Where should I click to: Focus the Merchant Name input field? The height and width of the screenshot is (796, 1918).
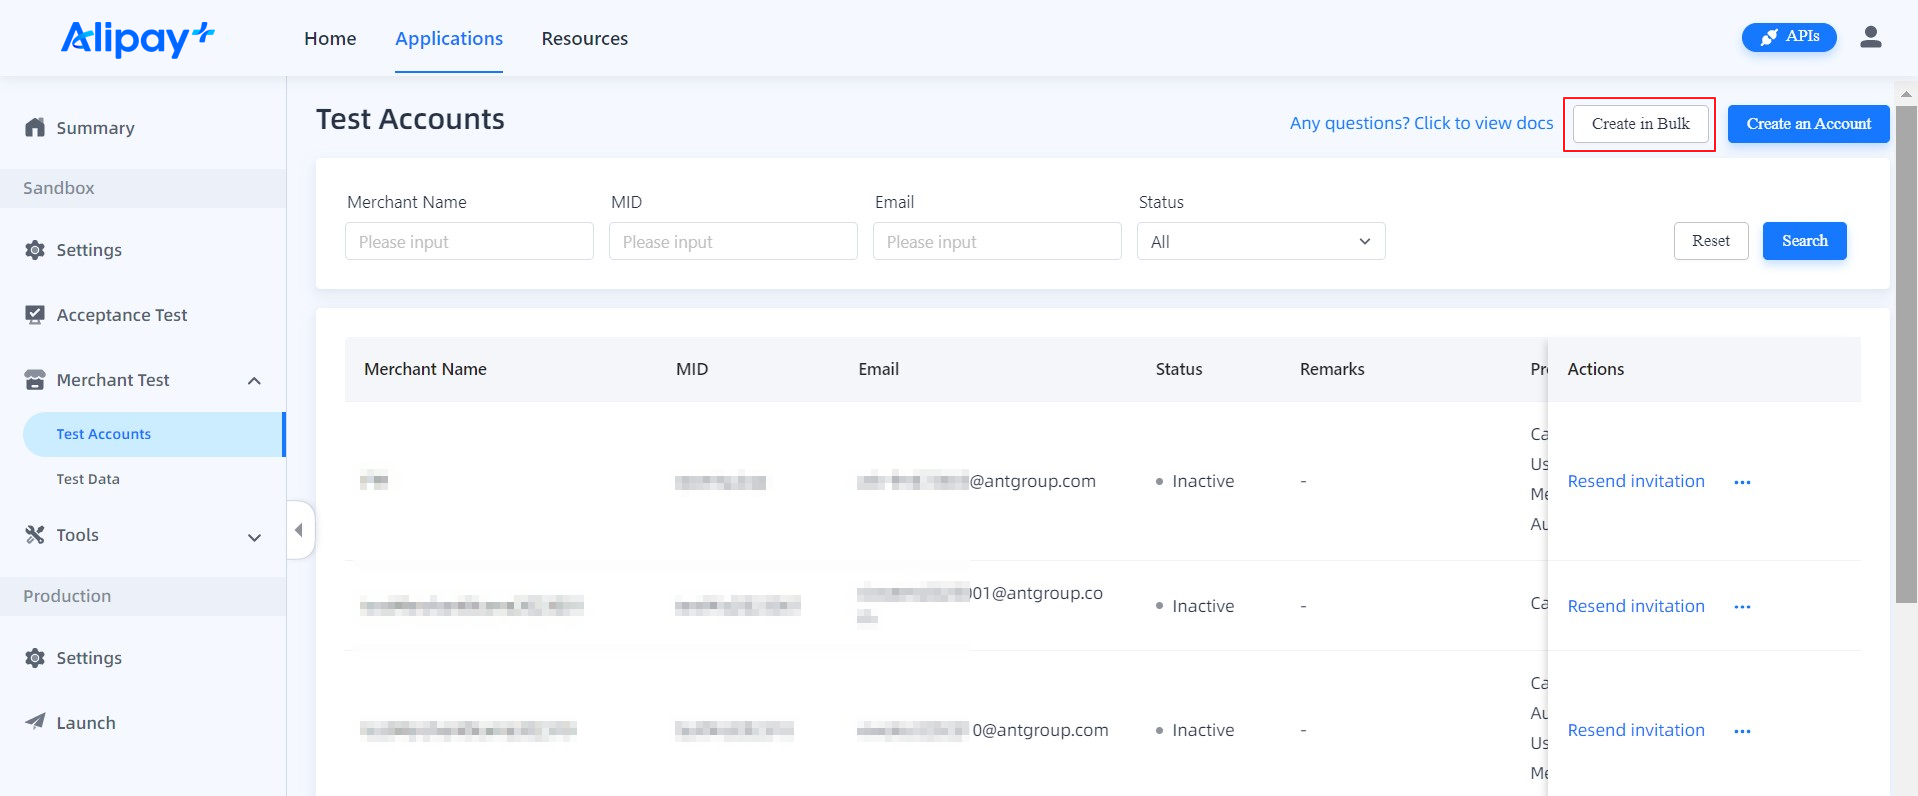pos(469,241)
